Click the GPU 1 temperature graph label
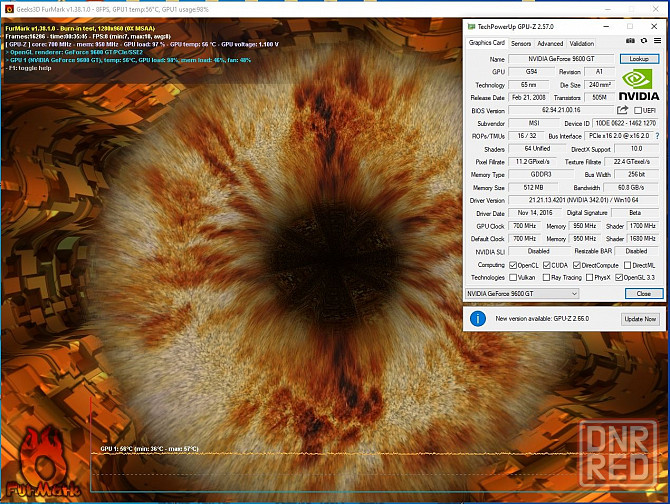The image size is (670, 504). pos(149,448)
